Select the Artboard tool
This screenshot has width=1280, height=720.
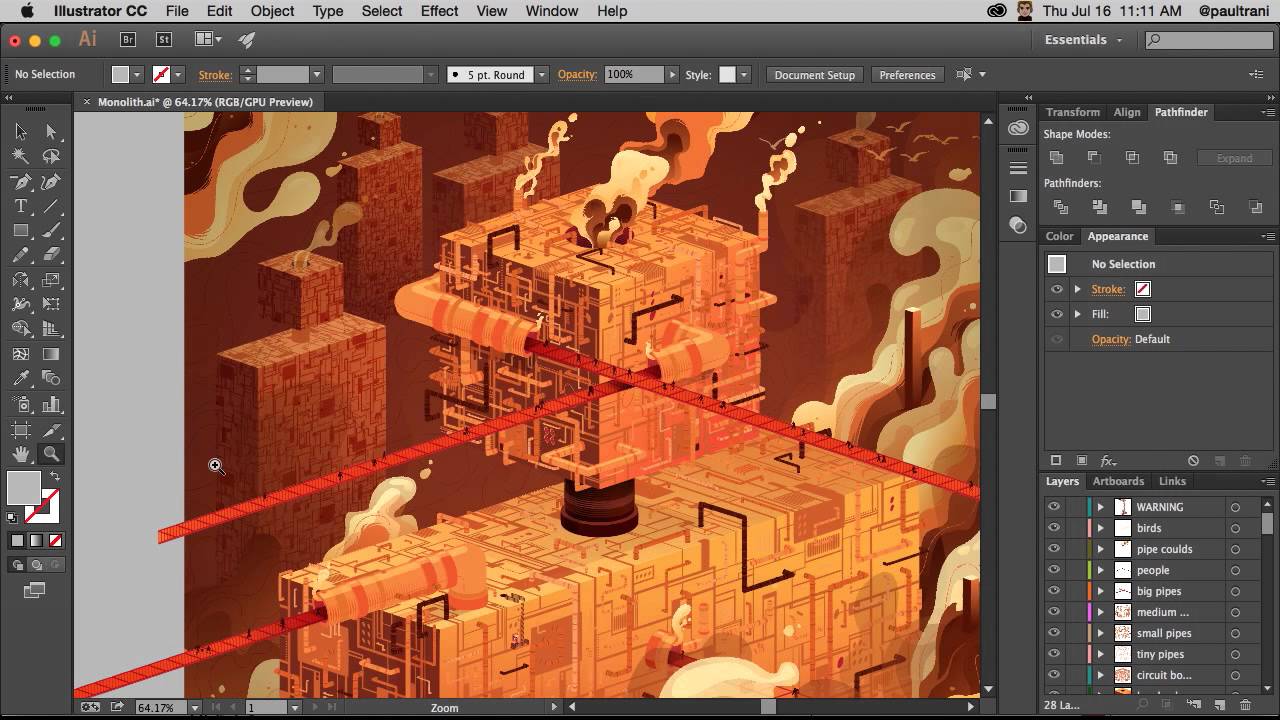coord(20,429)
